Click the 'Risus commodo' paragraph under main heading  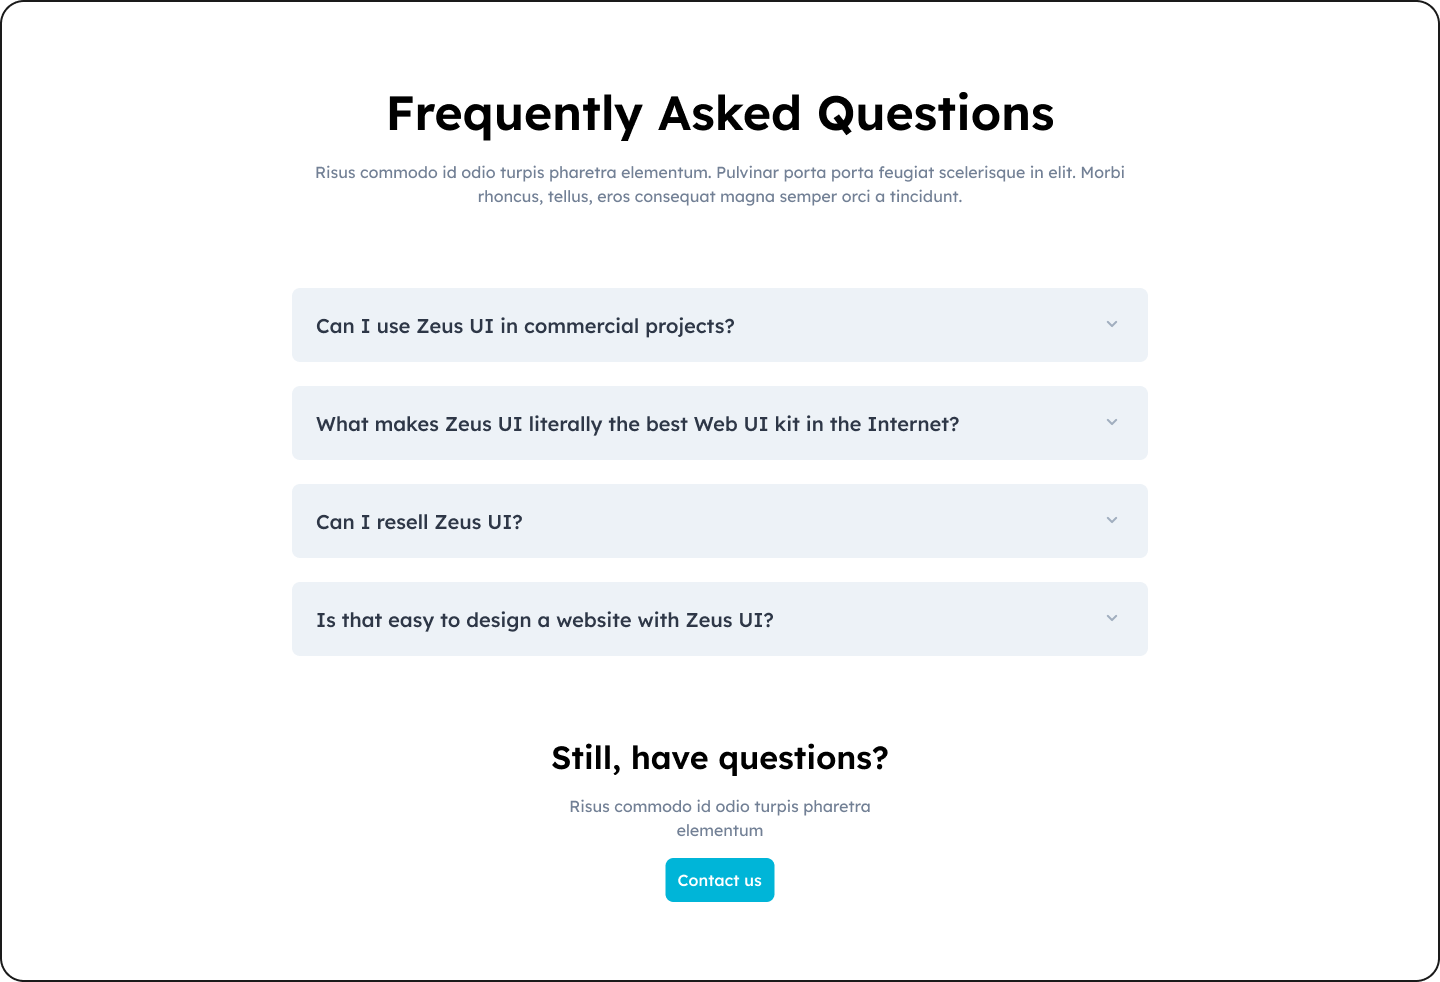coord(719,173)
